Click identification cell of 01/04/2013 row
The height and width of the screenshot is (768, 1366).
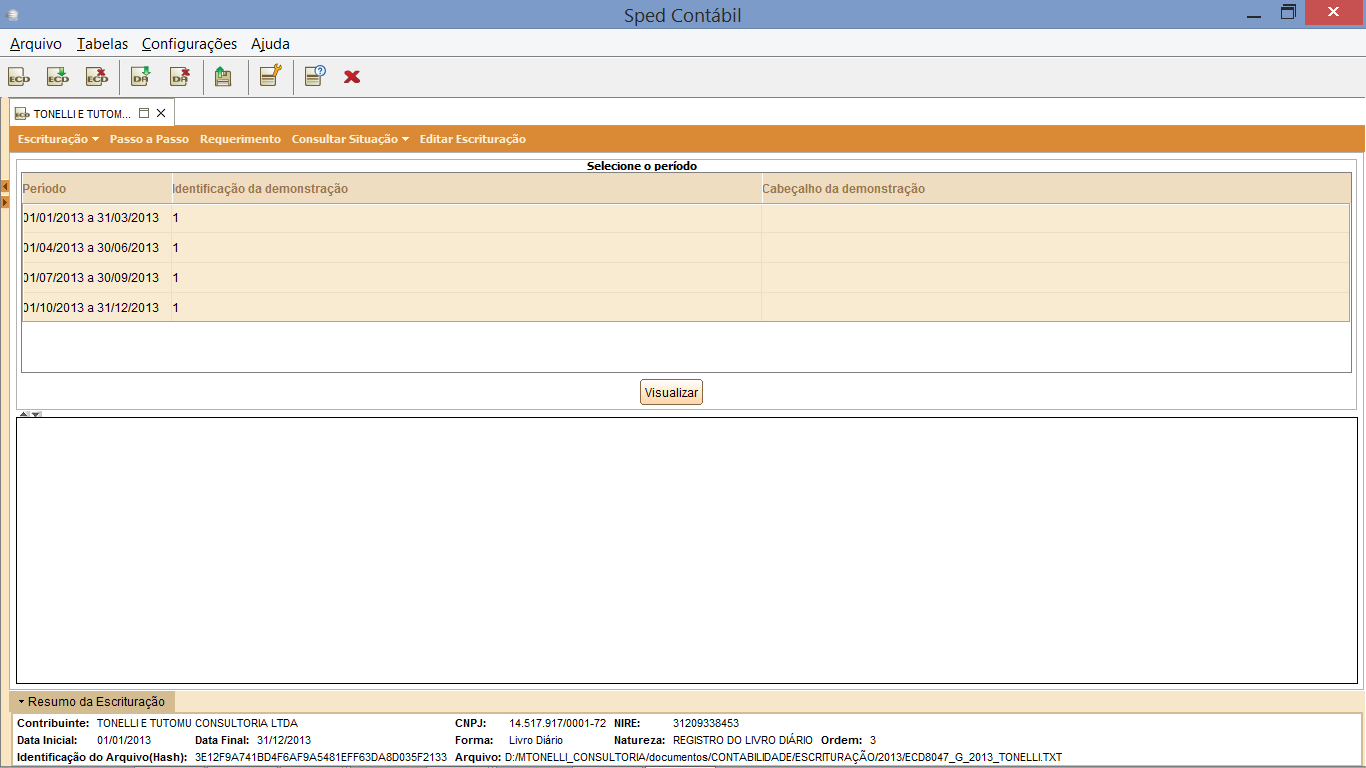[467, 248]
